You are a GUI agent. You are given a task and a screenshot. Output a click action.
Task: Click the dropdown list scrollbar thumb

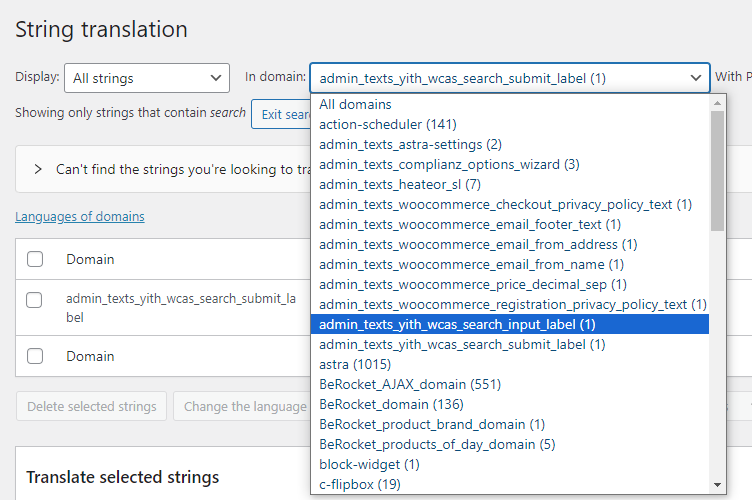(717, 171)
